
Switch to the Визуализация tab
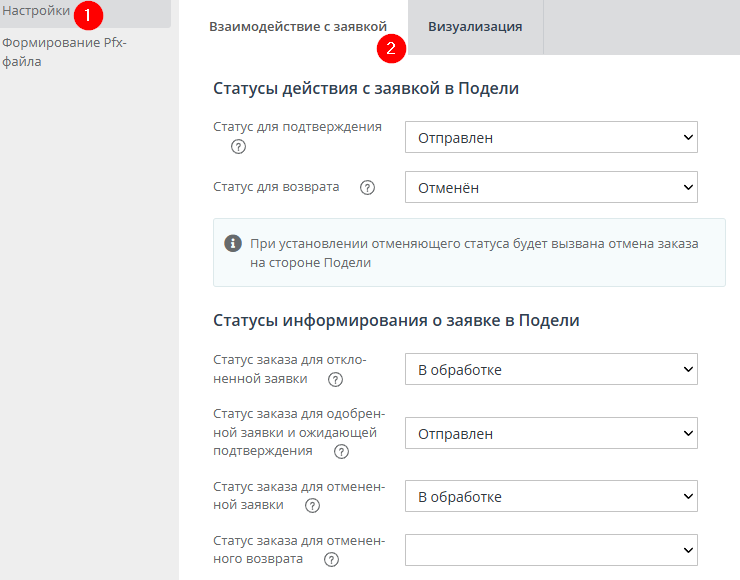point(475,27)
